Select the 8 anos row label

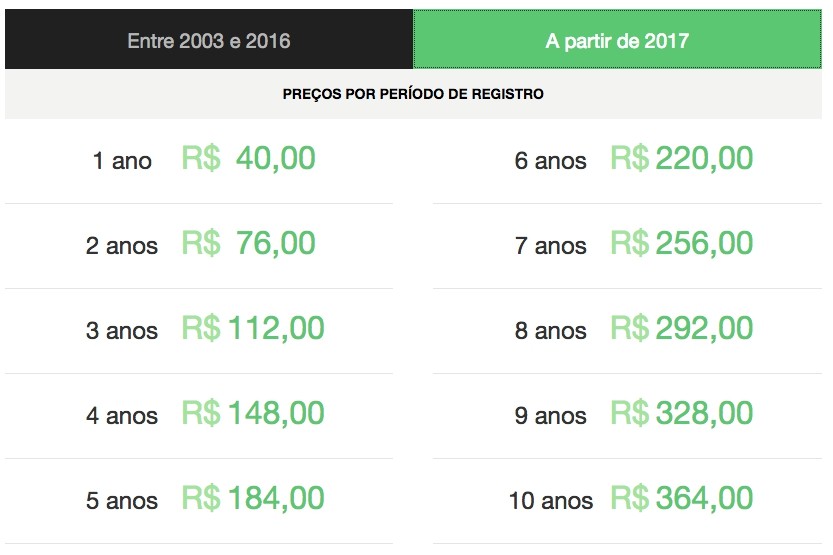click(550, 331)
